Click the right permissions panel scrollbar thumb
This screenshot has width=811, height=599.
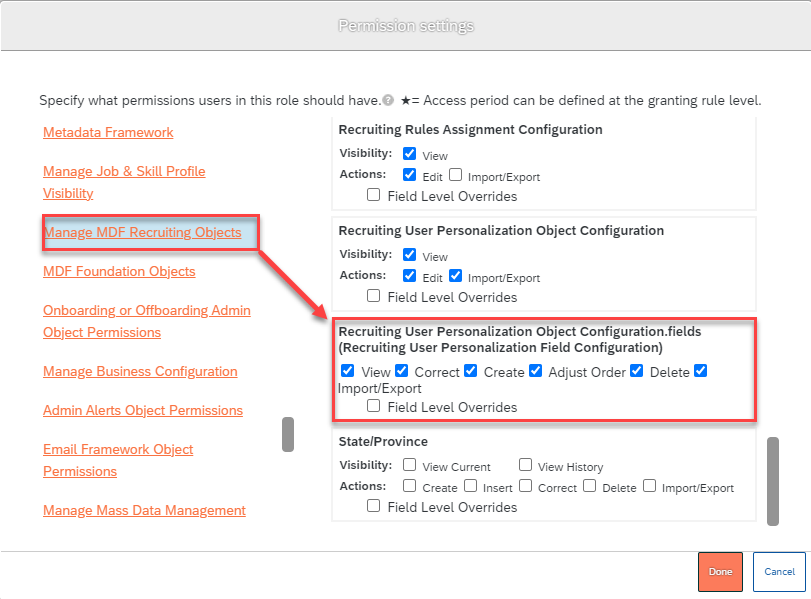coord(773,482)
